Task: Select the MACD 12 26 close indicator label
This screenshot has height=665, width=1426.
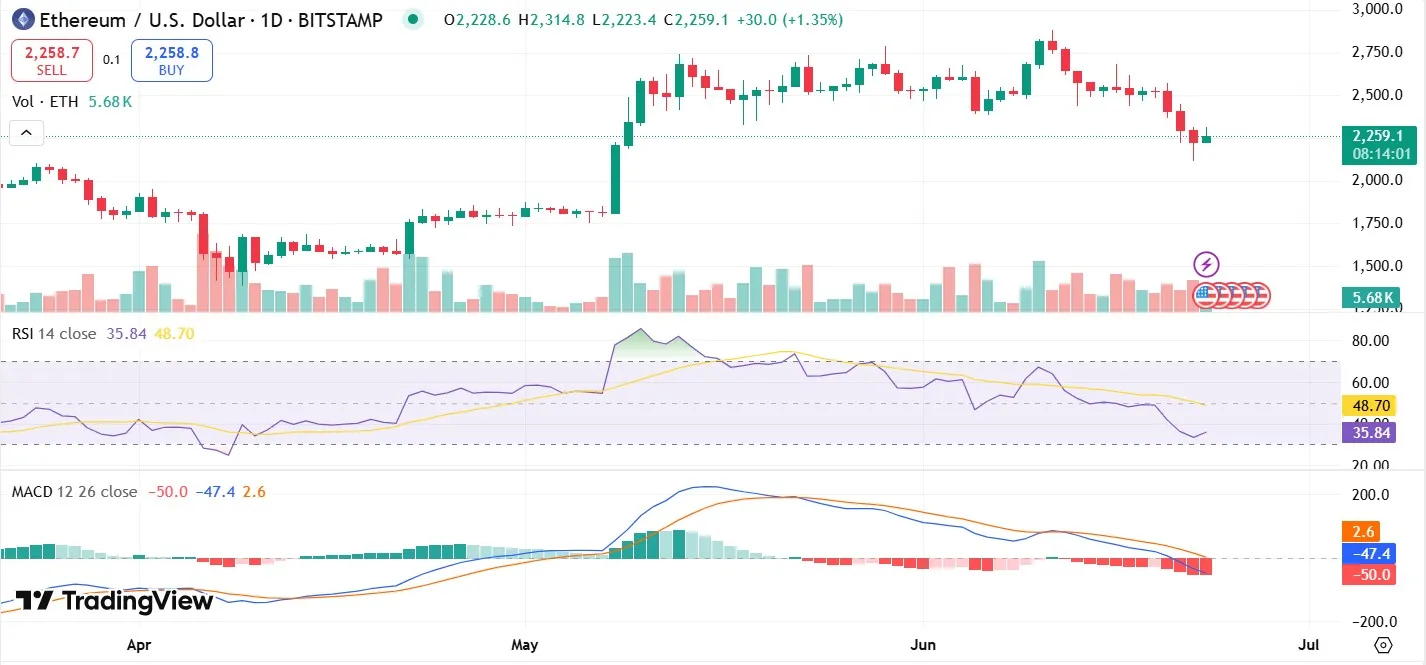Action: click(75, 491)
